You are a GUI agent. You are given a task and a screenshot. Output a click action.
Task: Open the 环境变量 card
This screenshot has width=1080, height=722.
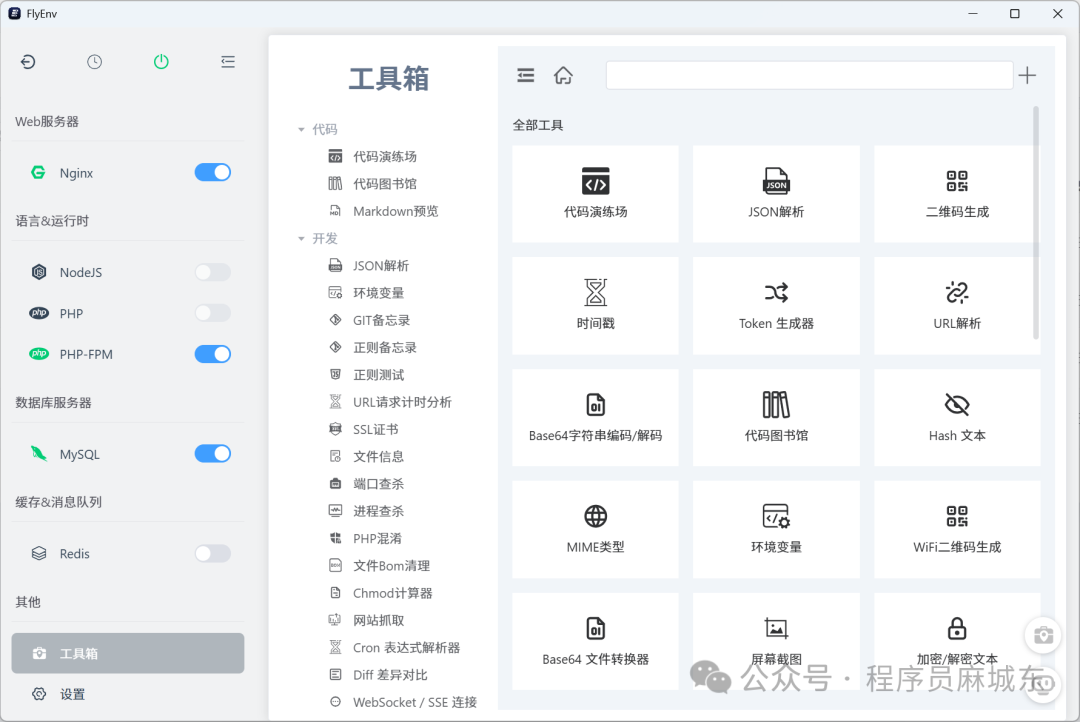[776, 529]
